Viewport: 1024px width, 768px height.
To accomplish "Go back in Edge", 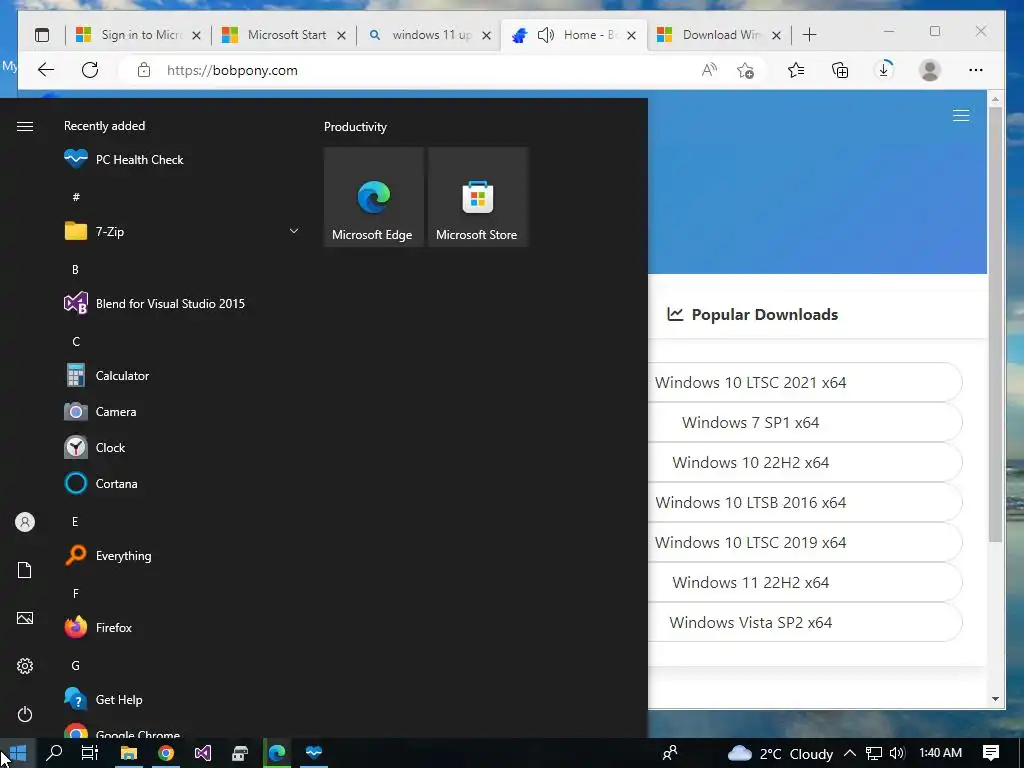I will (x=46, y=70).
